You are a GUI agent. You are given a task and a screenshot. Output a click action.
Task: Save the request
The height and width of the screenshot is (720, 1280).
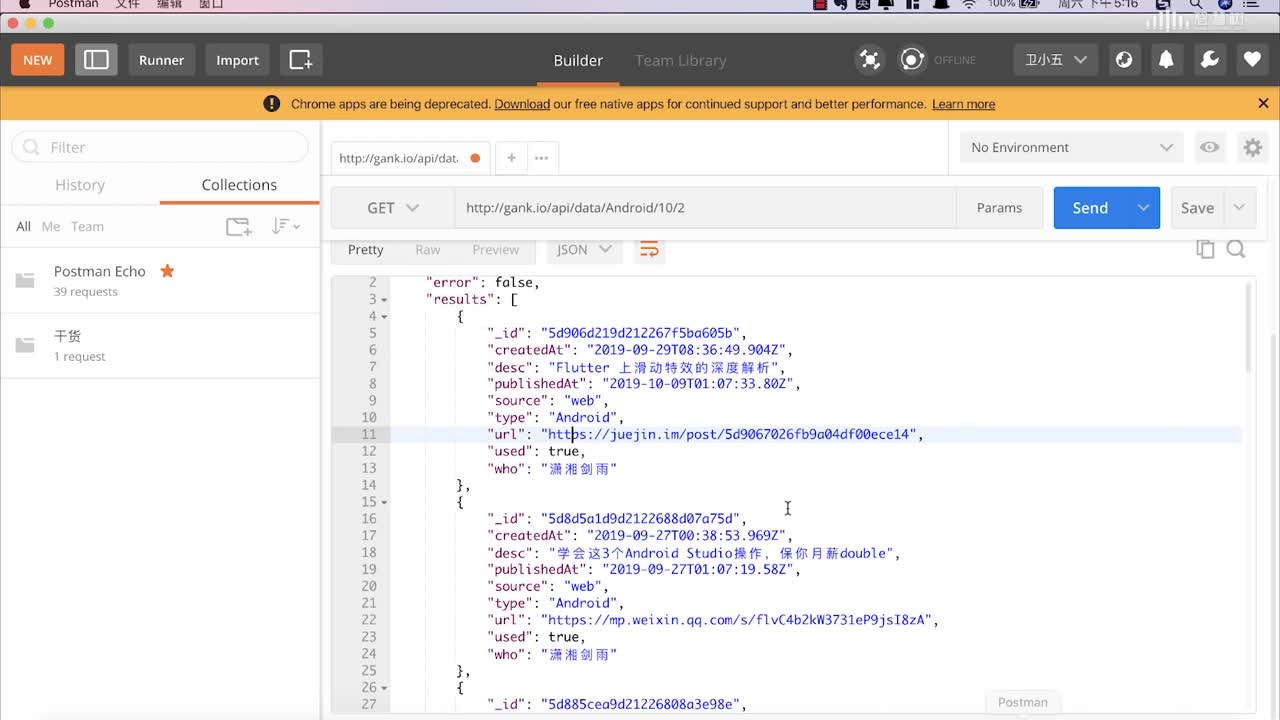tap(1197, 208)
